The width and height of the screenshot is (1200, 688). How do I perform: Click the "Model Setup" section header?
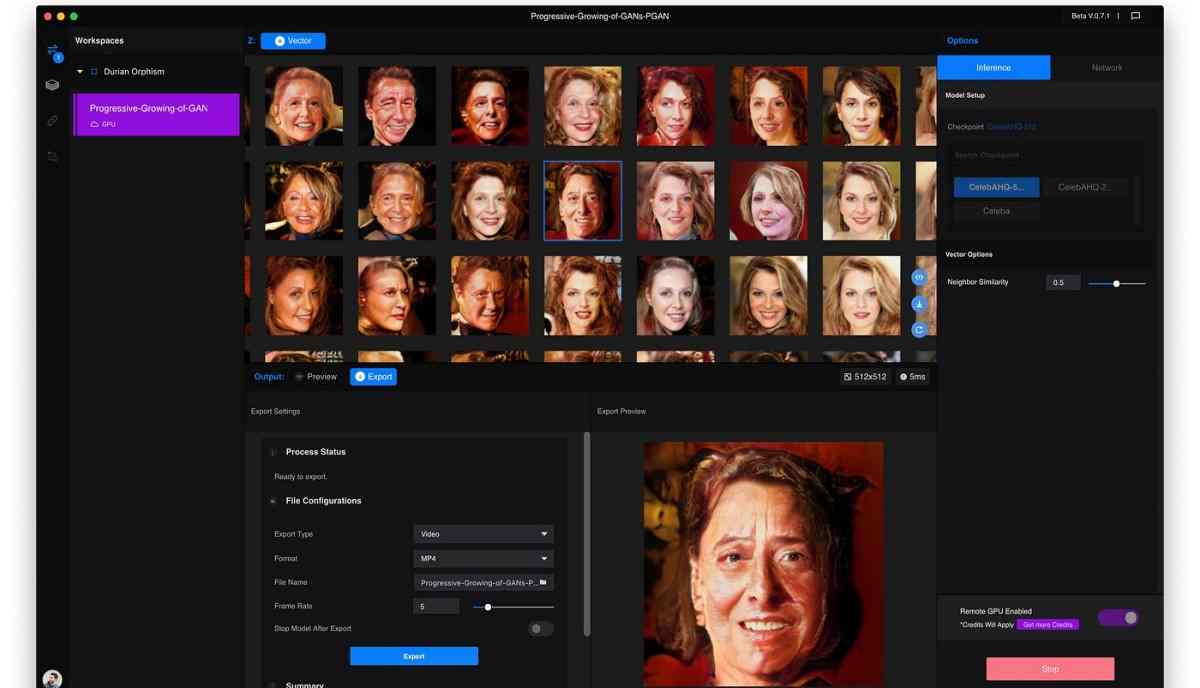[965, 95]
